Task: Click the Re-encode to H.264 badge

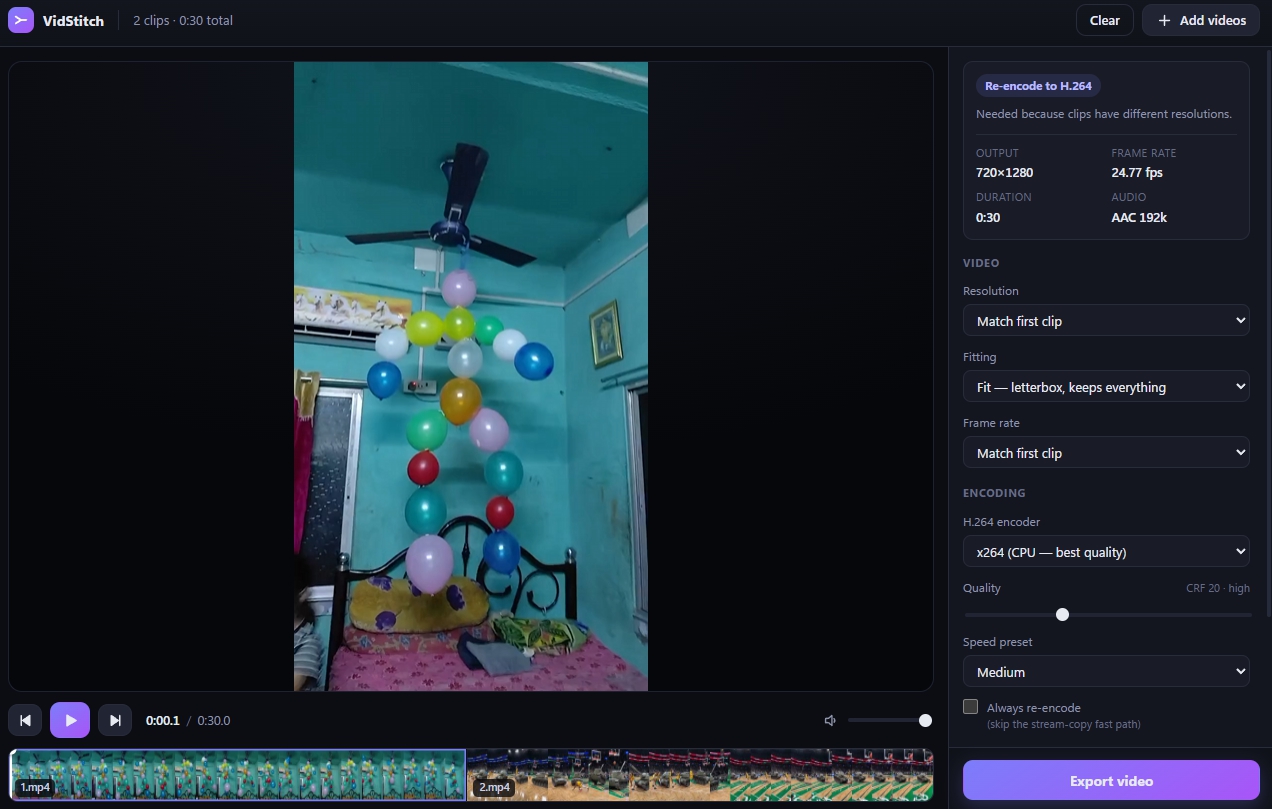Action: (x=1038, y=86)
